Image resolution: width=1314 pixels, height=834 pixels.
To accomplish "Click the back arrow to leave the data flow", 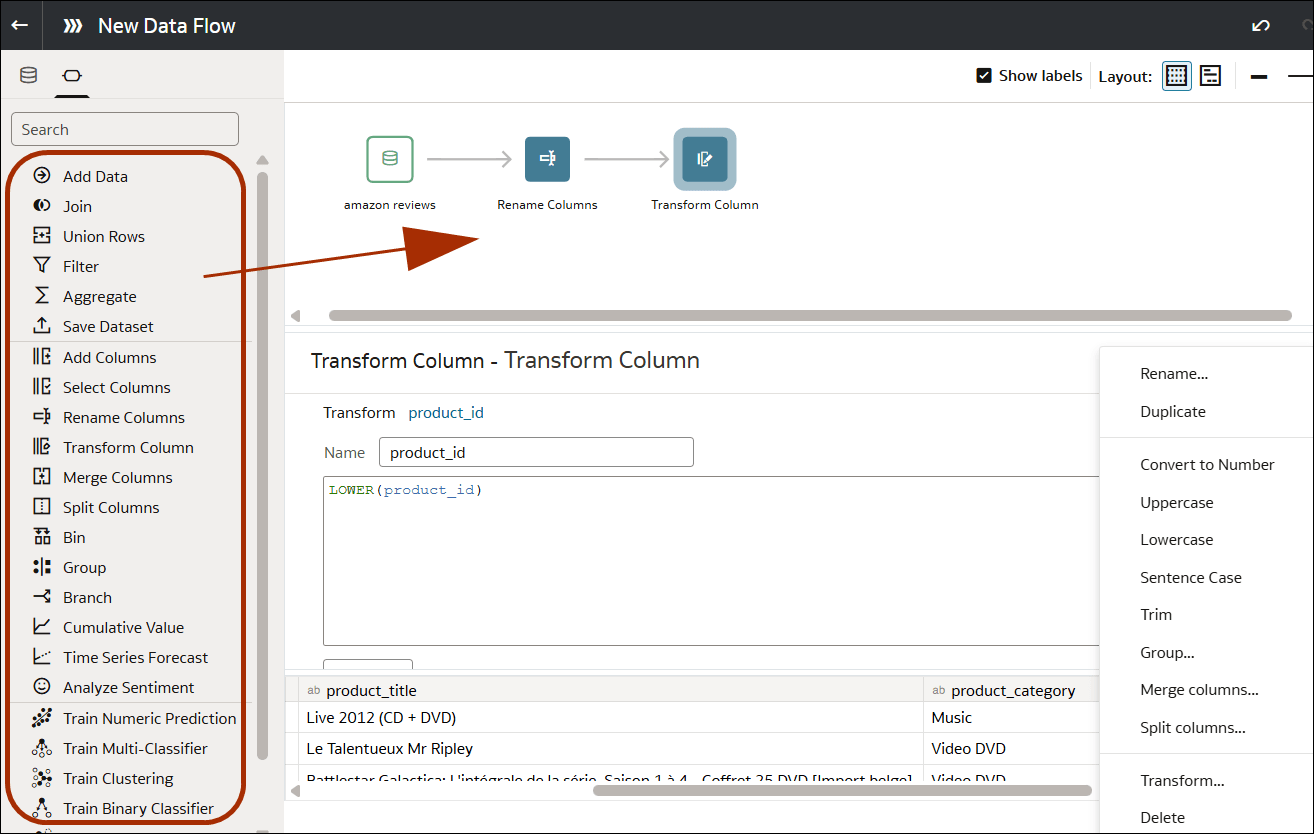I will pyautogui.click(x=20, y=25).
